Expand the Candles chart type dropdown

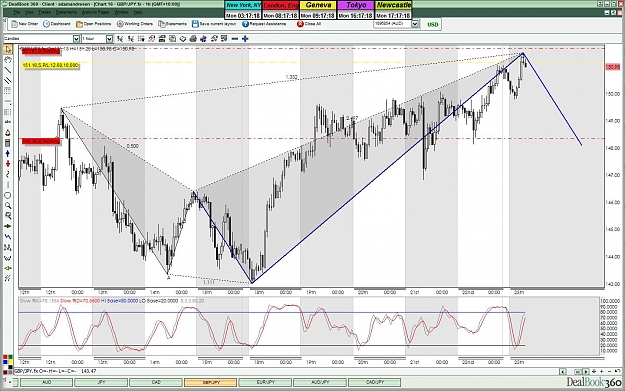click(76, 39)
